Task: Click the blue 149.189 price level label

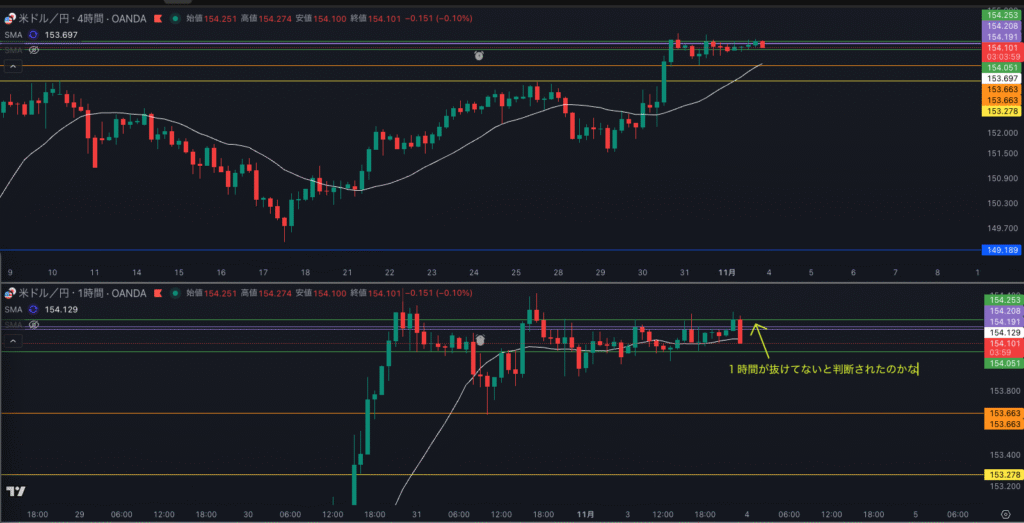Action: point(1002,250)
